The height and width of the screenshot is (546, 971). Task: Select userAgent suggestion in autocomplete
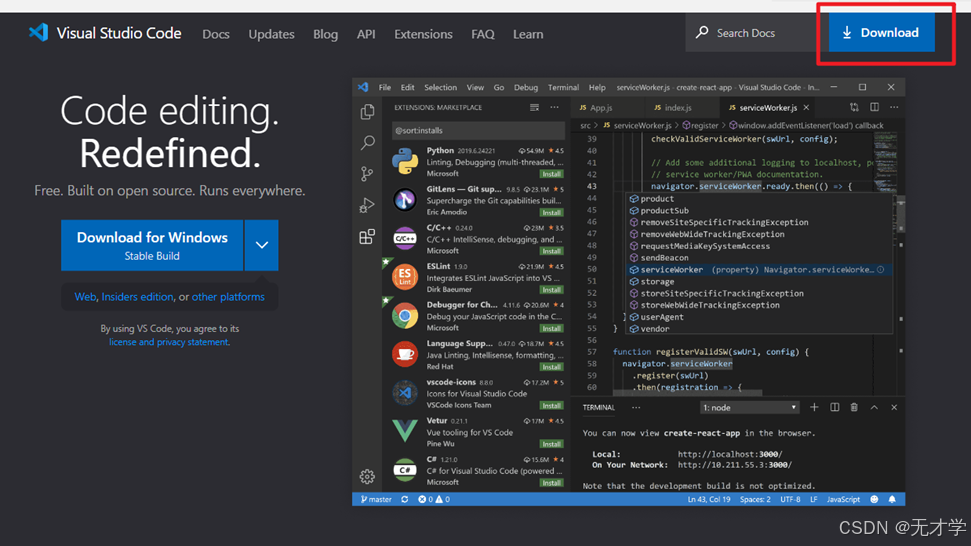759,317
